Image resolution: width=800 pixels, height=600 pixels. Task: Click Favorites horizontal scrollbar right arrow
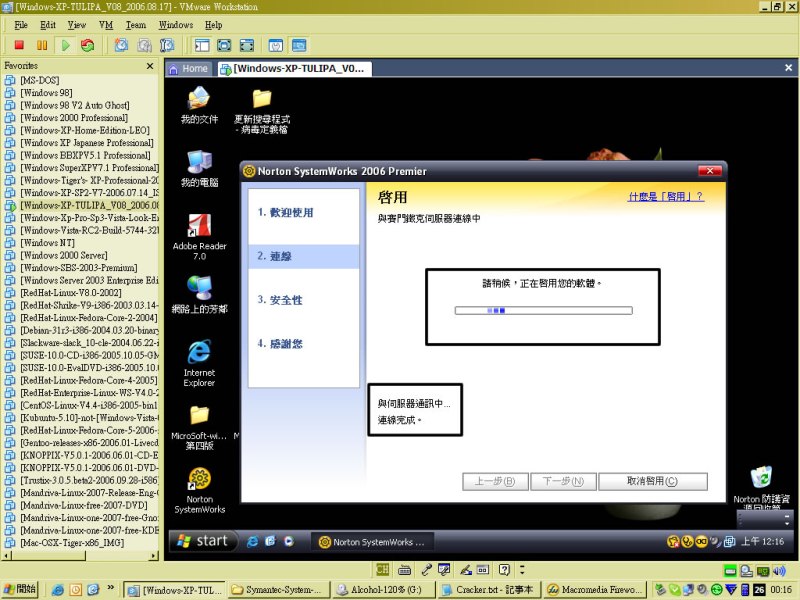coord(154,555)
